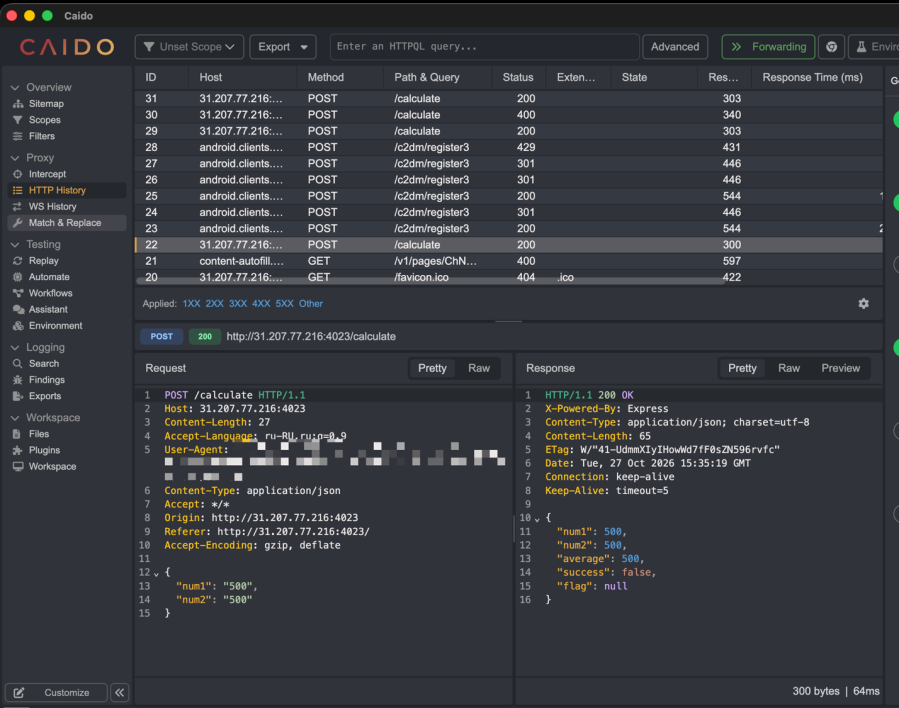Open Environment in the sidebar

[x=67, y=326]
